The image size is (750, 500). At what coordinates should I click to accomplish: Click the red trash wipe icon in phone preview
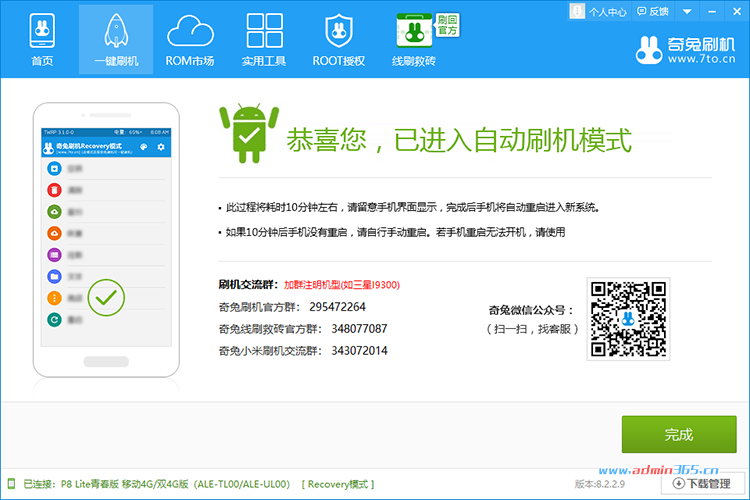55,190
